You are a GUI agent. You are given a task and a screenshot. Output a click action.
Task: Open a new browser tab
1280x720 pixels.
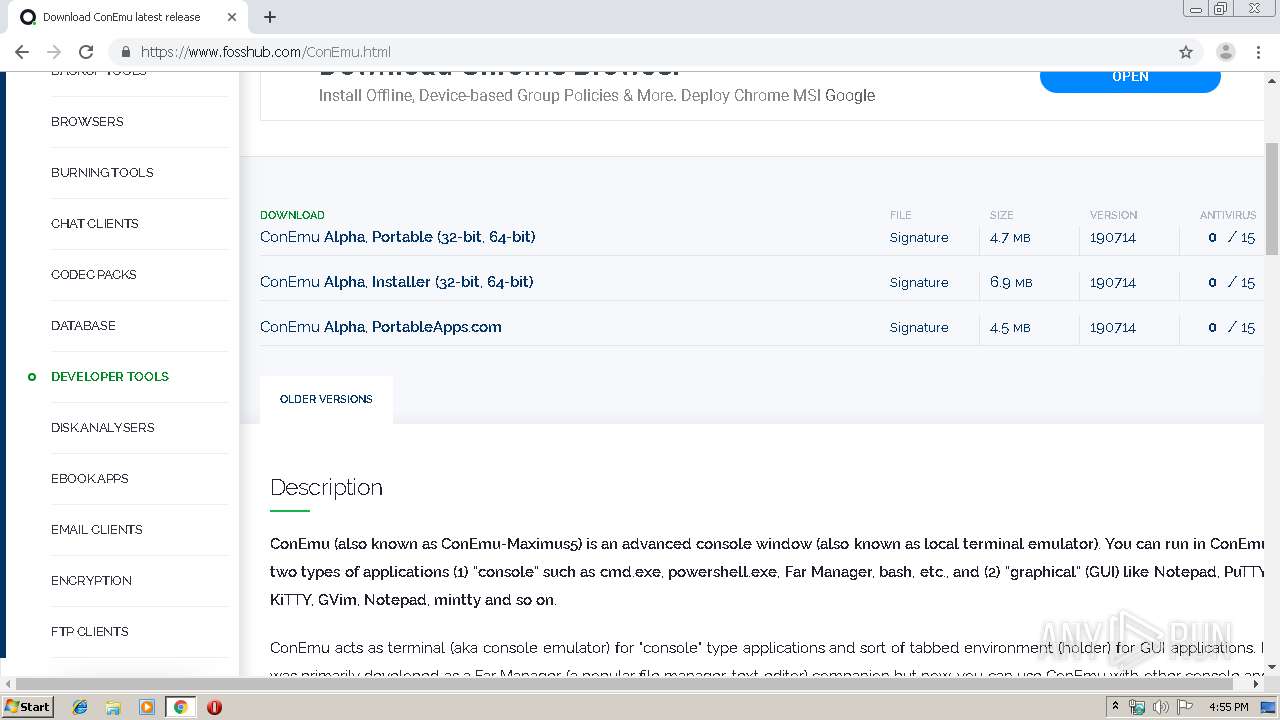click(270, 17)
